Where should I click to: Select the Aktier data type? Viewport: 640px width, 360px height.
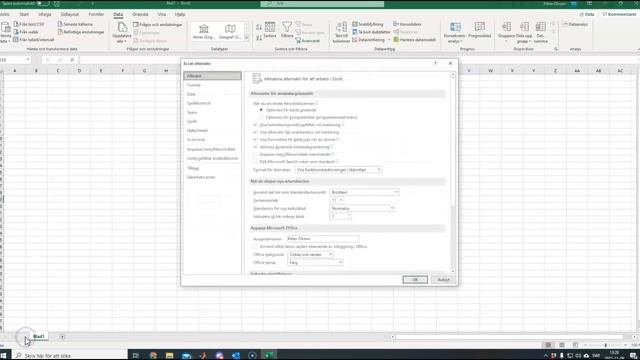pyautogui.click(x=204, y=32)
